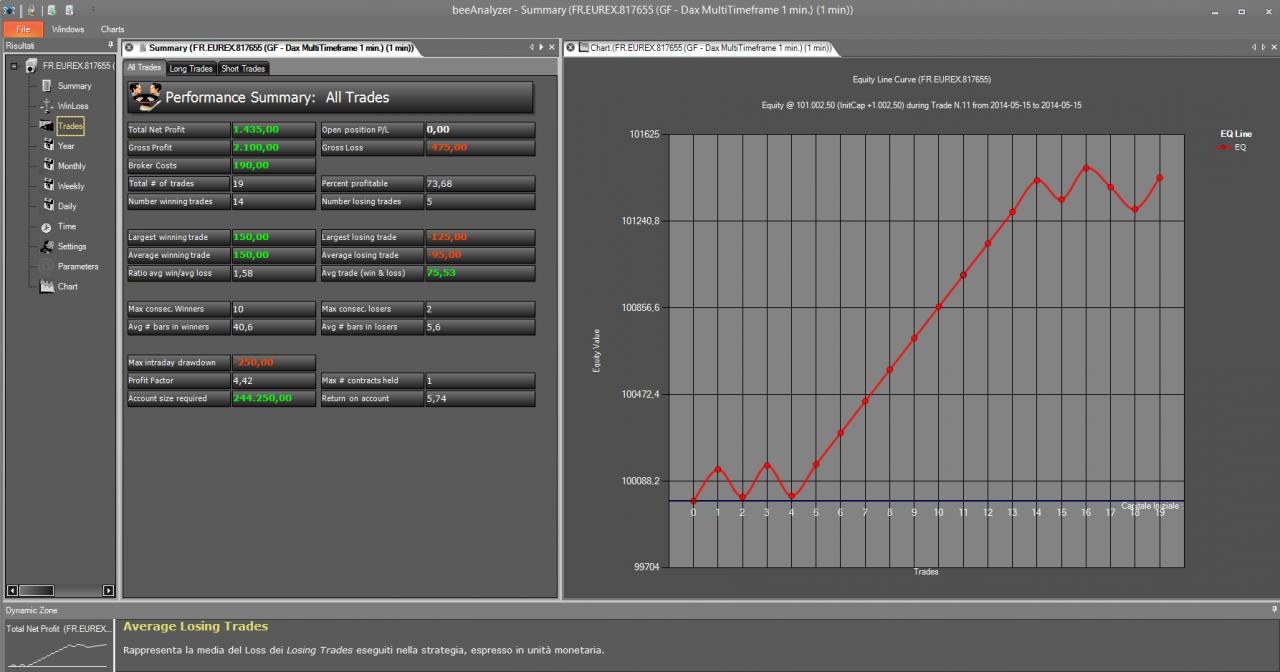The height and width of the screenshot is (672, 1280).
Task: Select the WinLoss report icon
Action: tap(47, 106)
